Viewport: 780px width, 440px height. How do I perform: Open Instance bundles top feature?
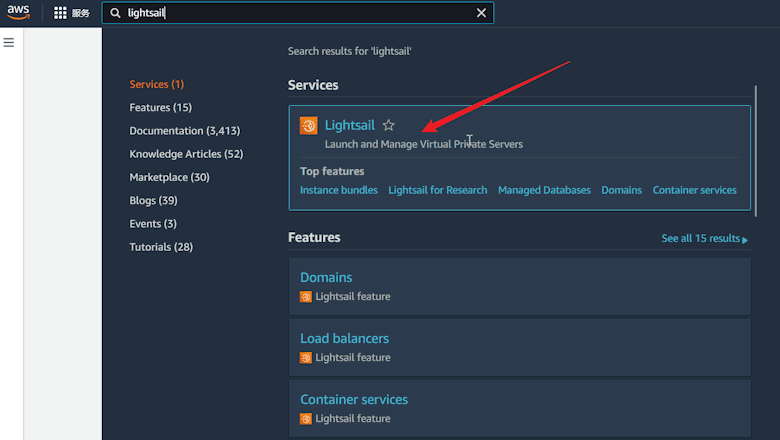(x=339, y=190)
